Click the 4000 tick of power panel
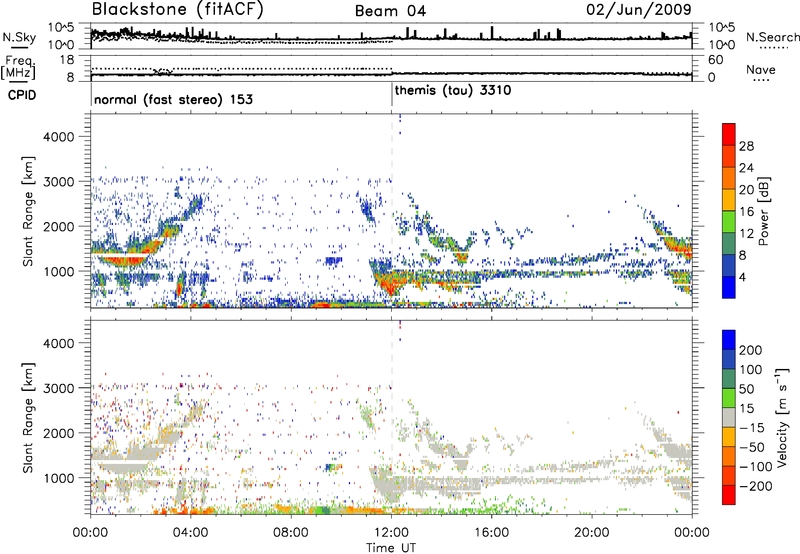 point(59,137)
